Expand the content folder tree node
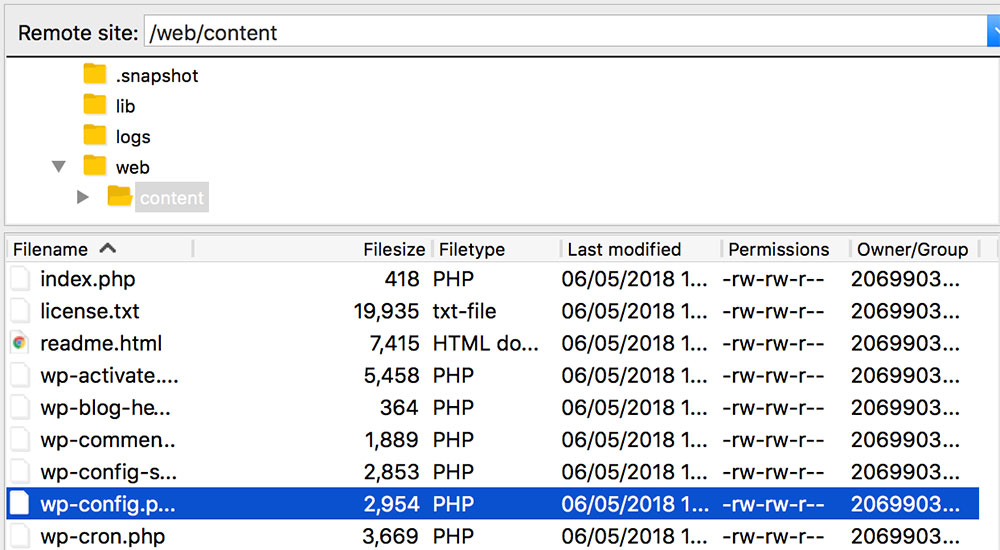 coord(83,198)
